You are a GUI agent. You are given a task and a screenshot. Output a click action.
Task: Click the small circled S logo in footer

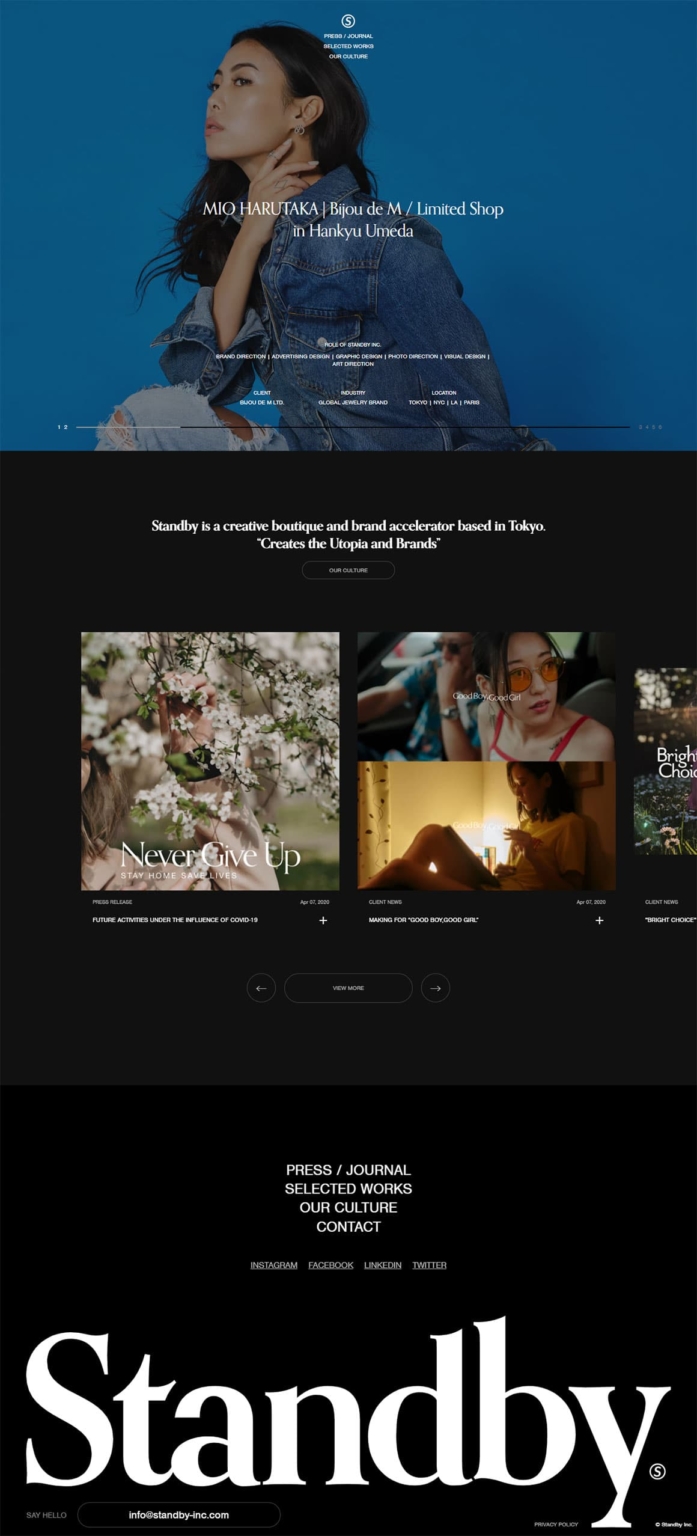coord(657,1470)
